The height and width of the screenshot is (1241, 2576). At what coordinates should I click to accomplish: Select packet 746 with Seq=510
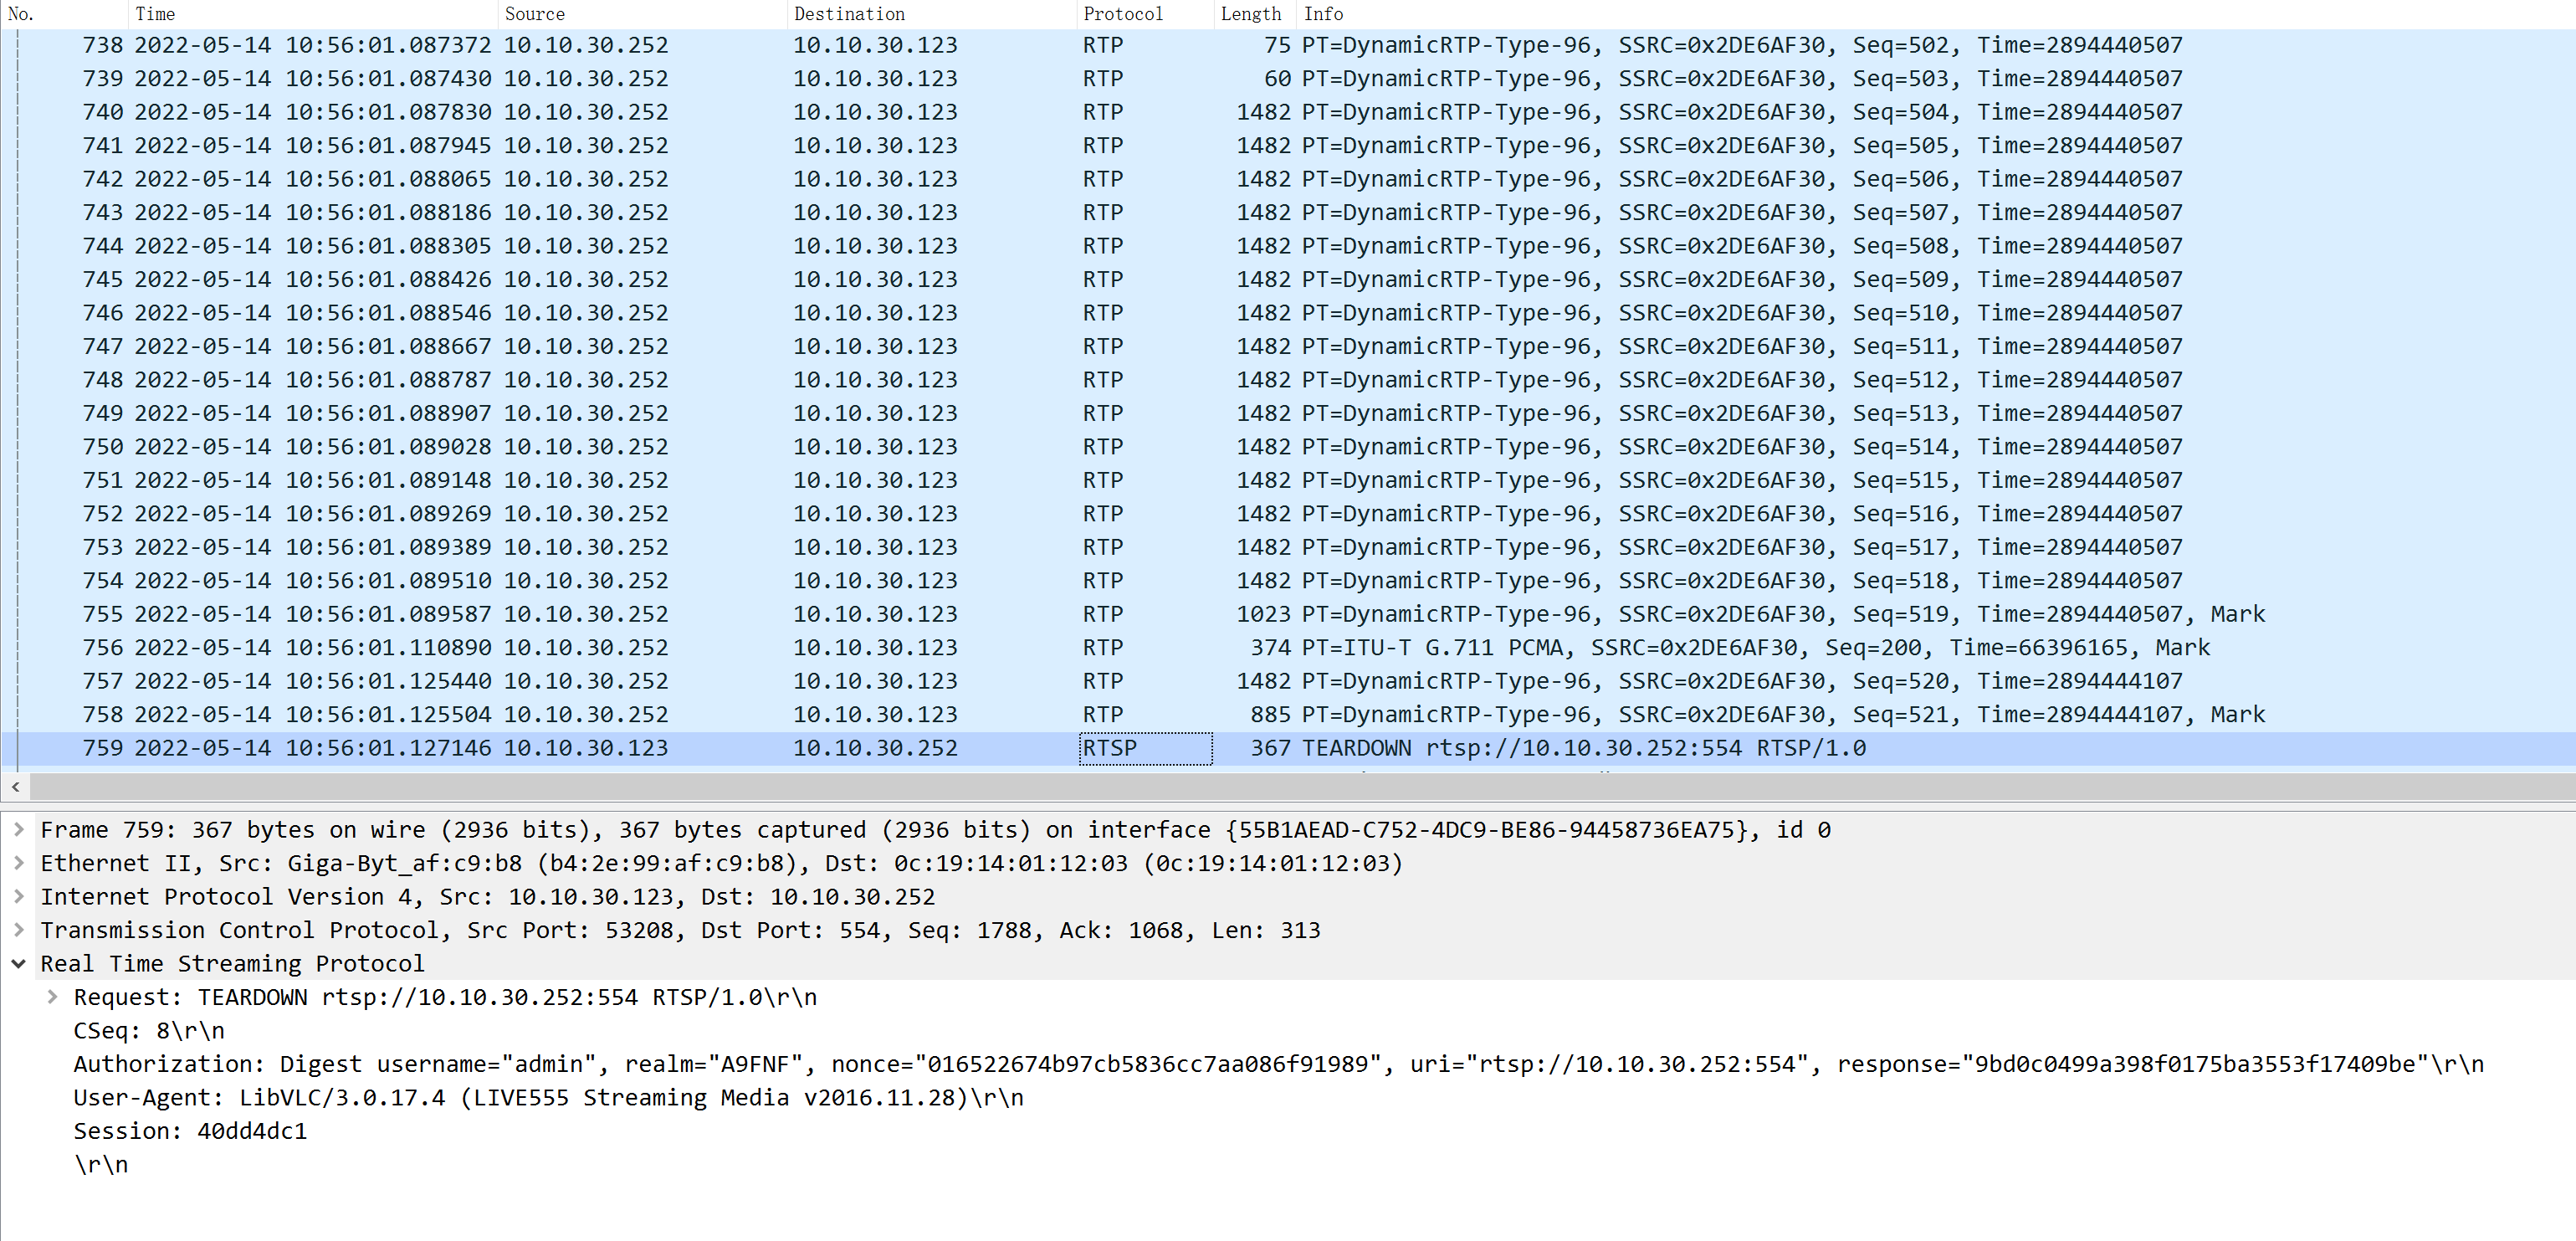(x=1288, y=313)
